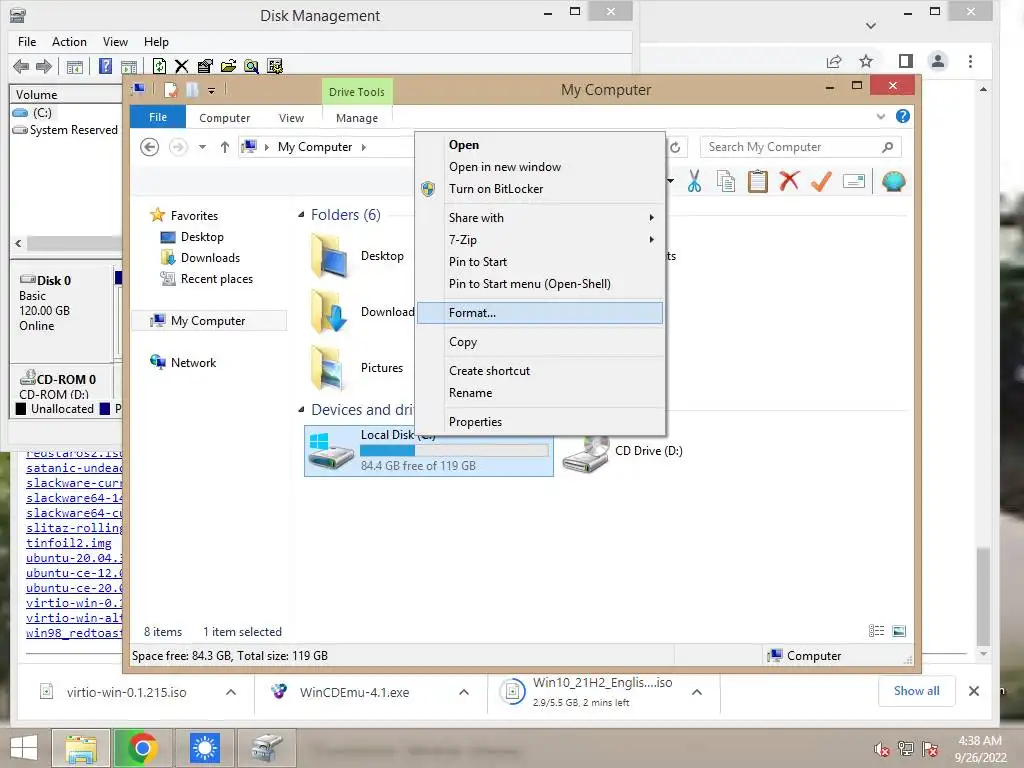1024x768 pixels.
Task: Open the tinfoil2.img link
Action: (69, 543)
